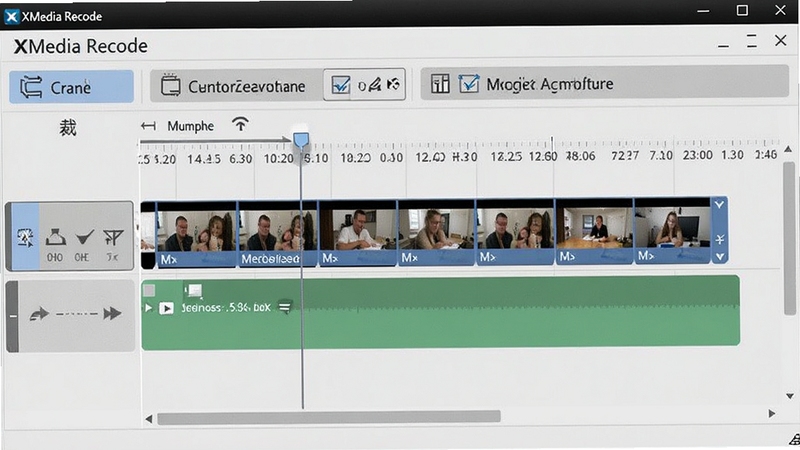
Task: Click the blue playhead marker
Action: tap(301, 140)
